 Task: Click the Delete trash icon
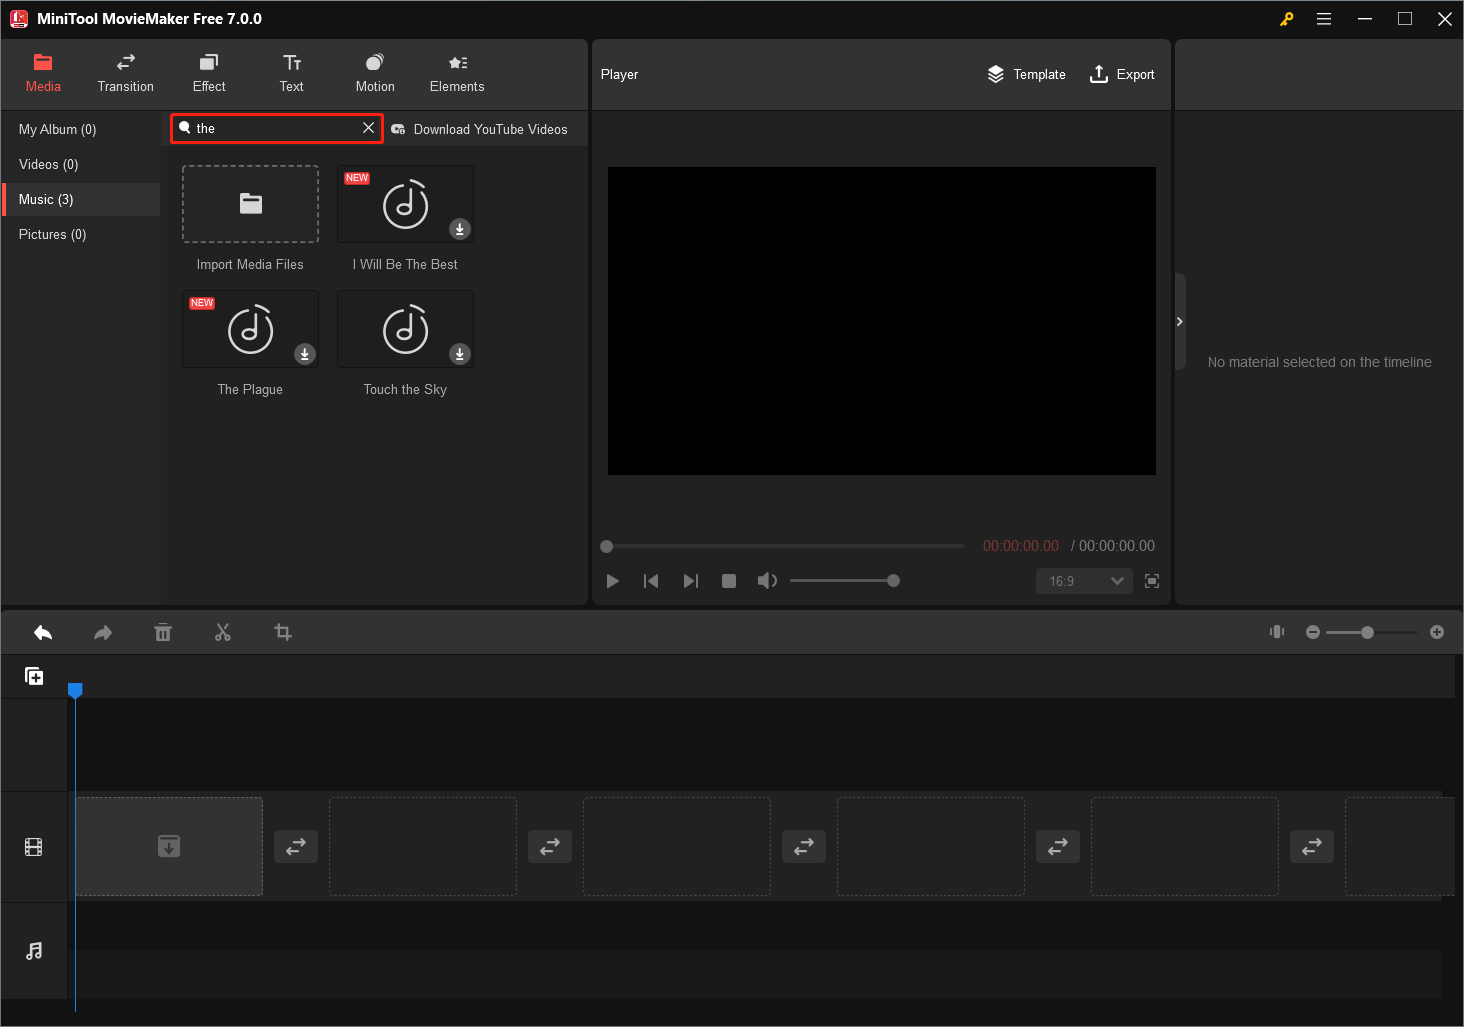[x=163, y=632]
